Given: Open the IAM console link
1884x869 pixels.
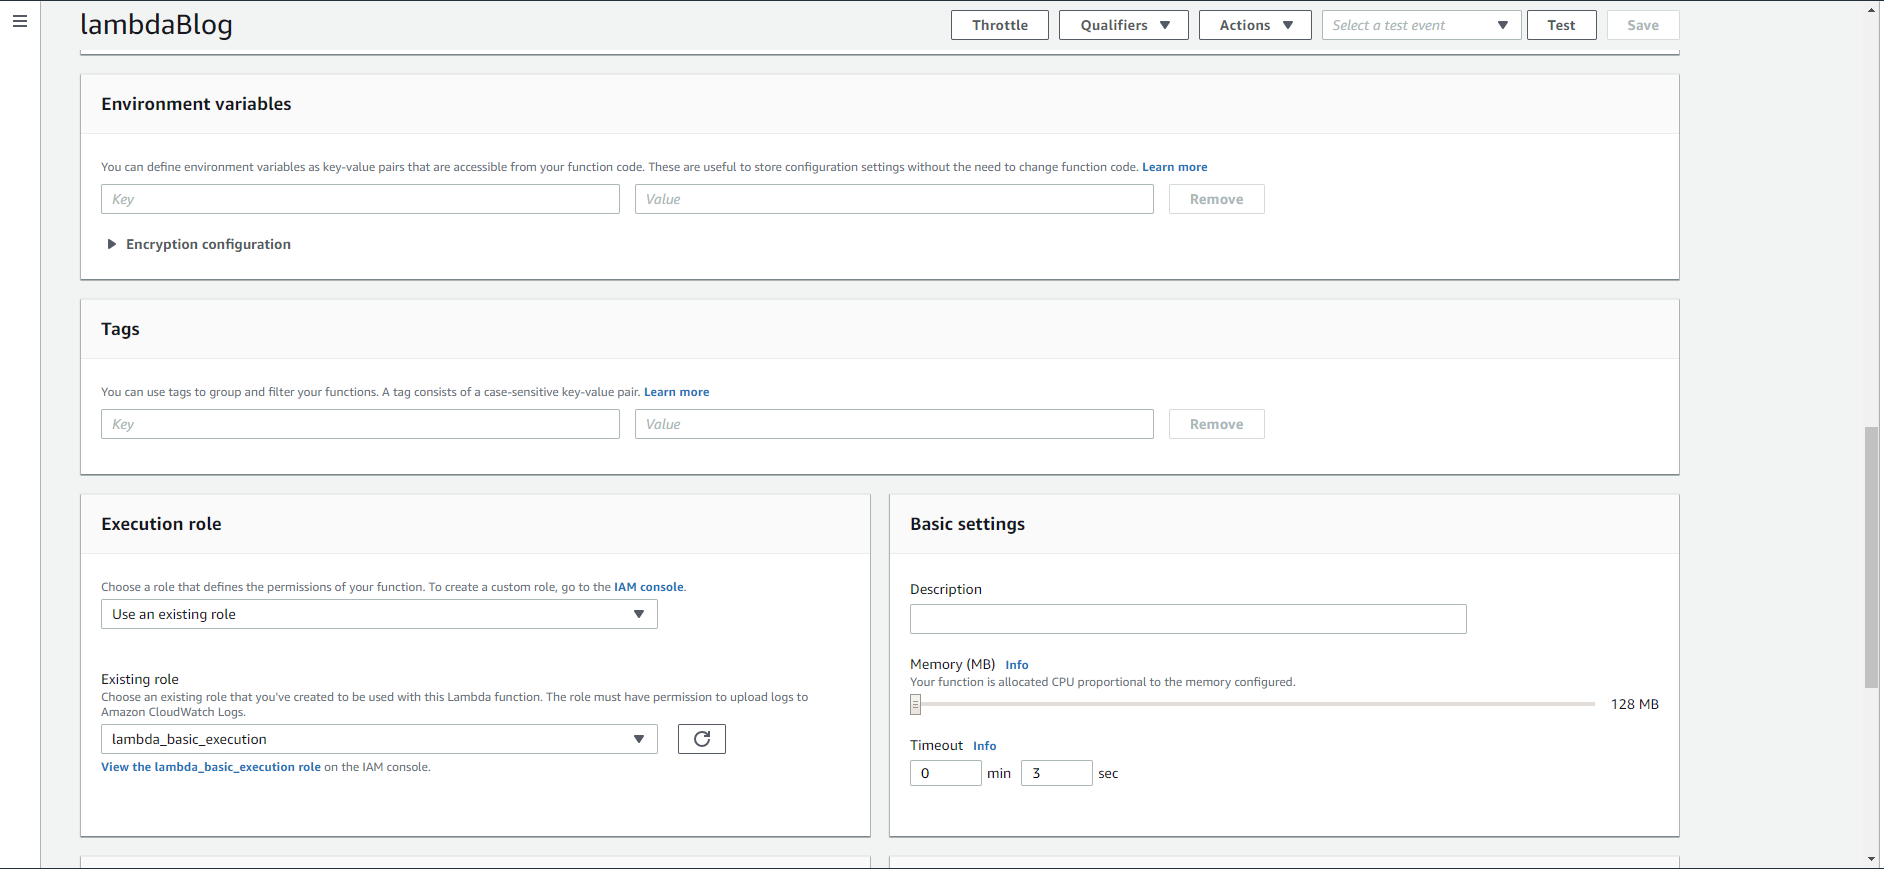Looking at the screenshot, I should (648, 587).
